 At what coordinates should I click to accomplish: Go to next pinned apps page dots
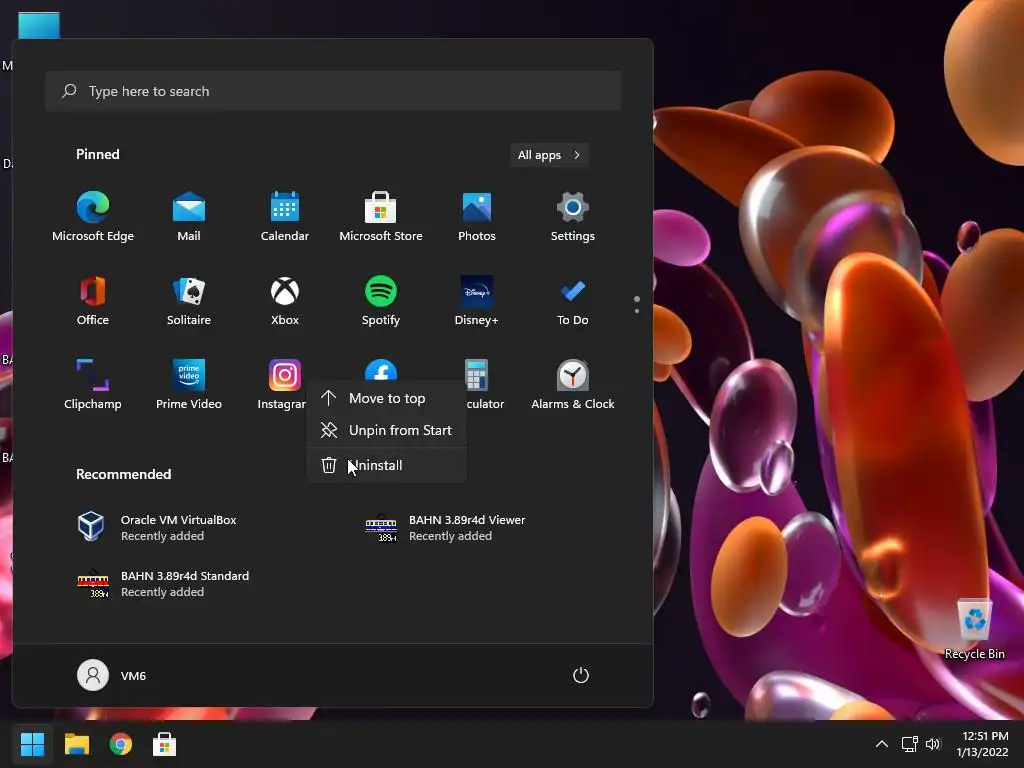637,304
